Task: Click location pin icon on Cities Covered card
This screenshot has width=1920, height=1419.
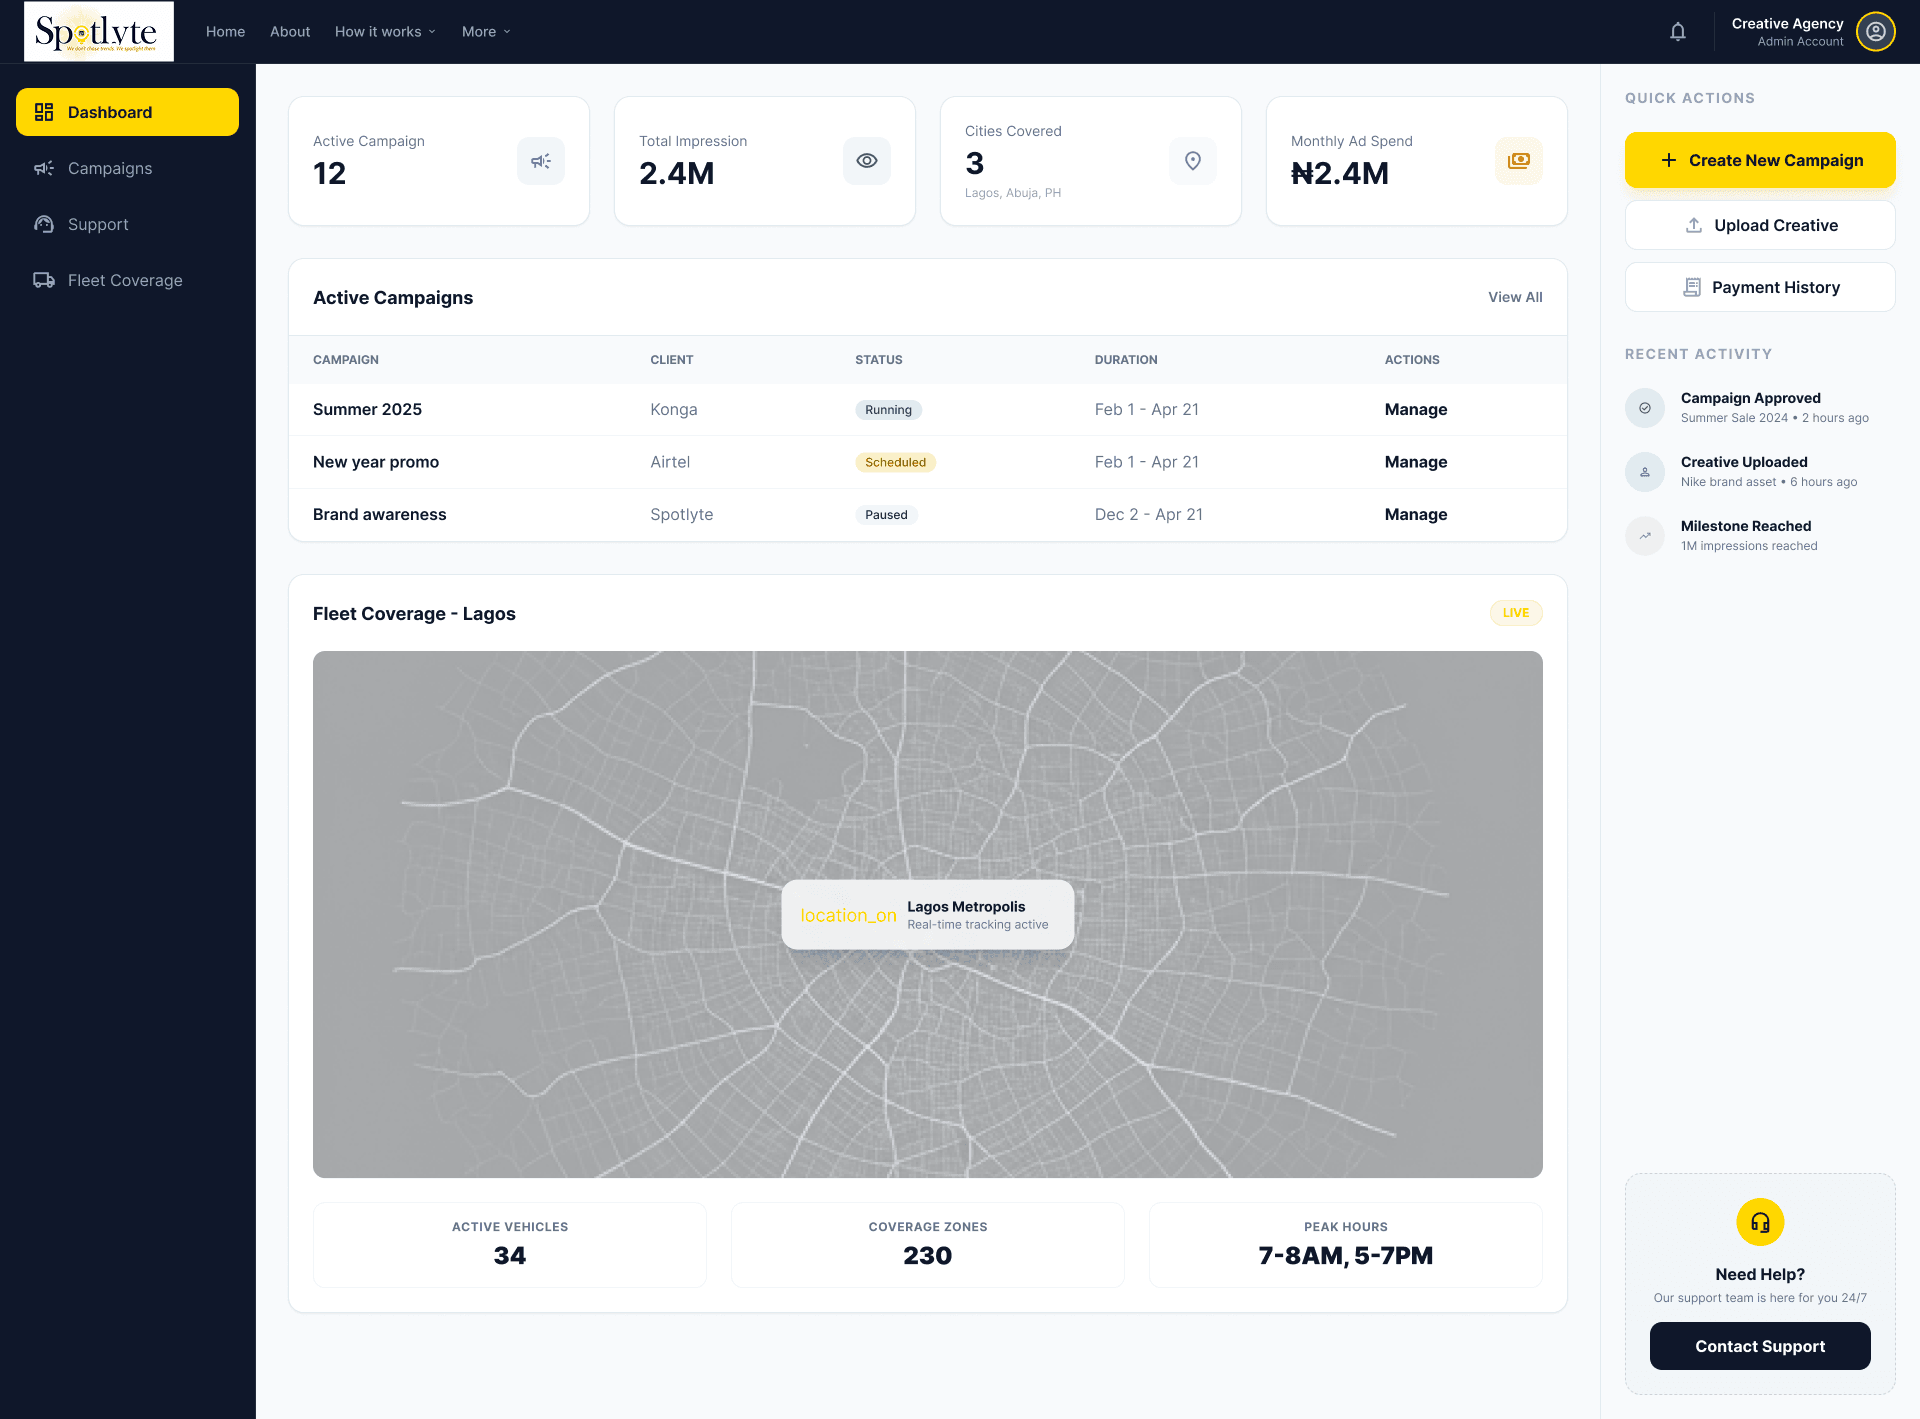Action: pyautogui.click(x=1193, y=161)
